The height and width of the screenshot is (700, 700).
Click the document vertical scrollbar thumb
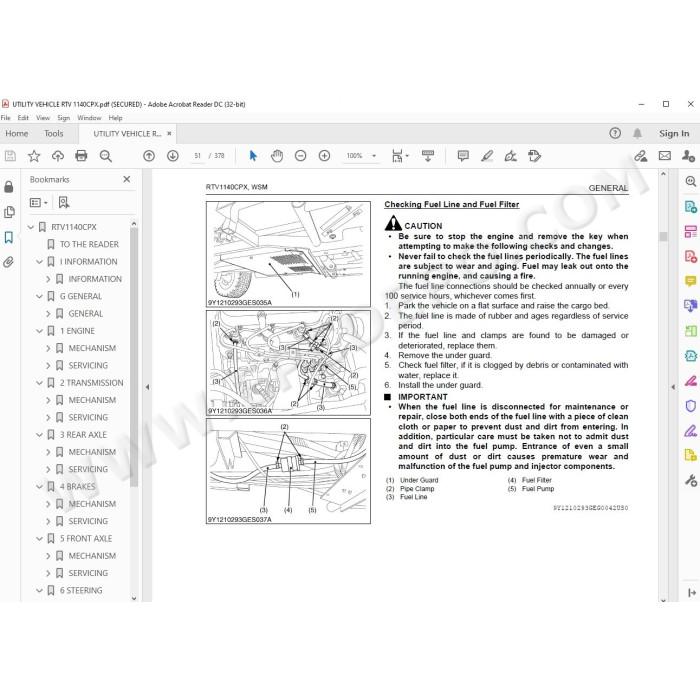click(663, 236)
